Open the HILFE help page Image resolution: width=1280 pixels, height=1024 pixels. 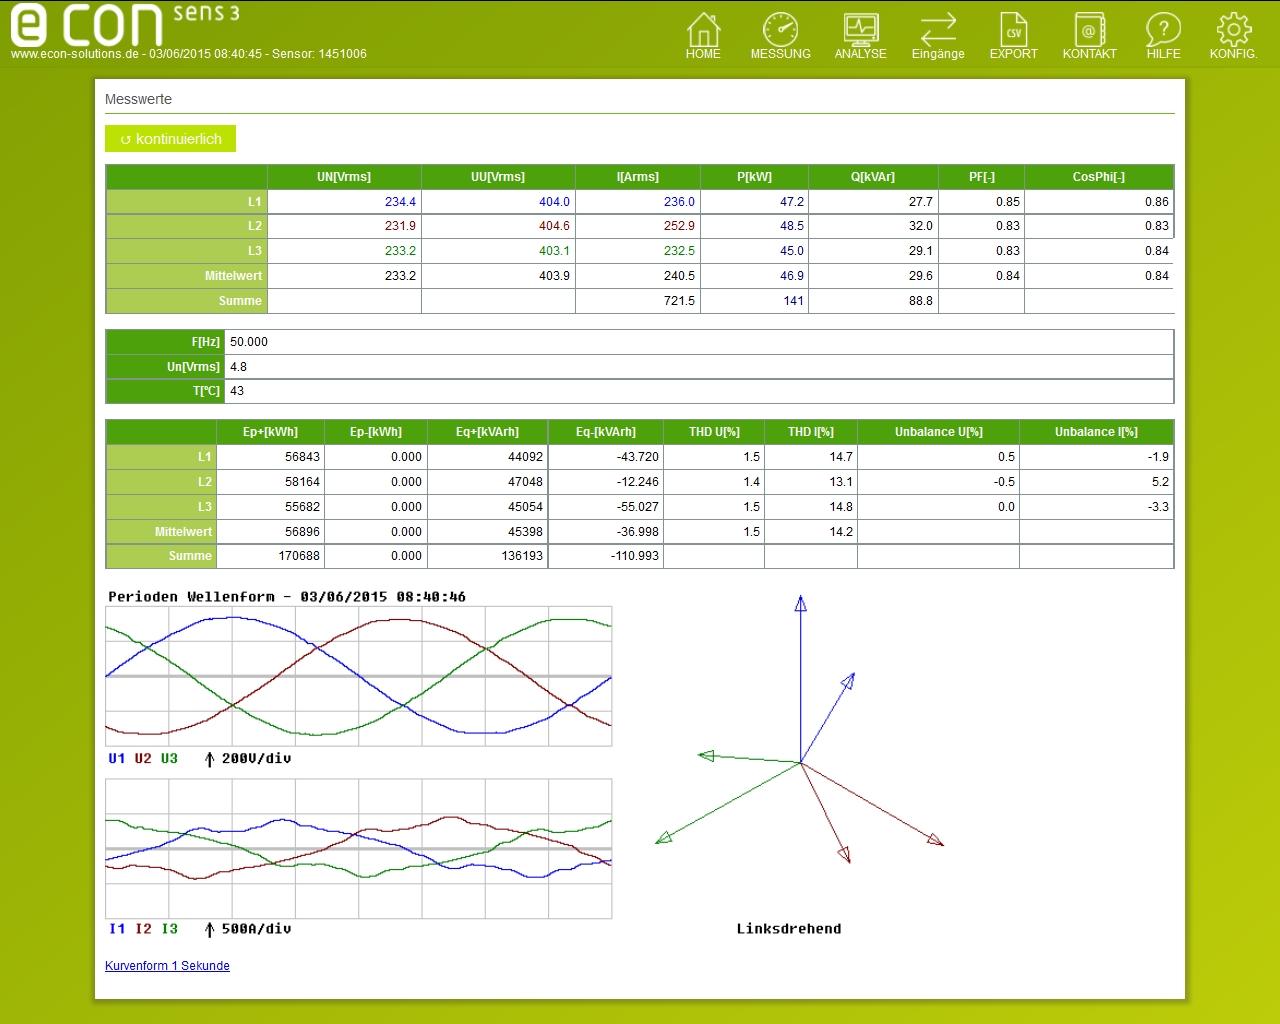click(x=1163, y=35)
